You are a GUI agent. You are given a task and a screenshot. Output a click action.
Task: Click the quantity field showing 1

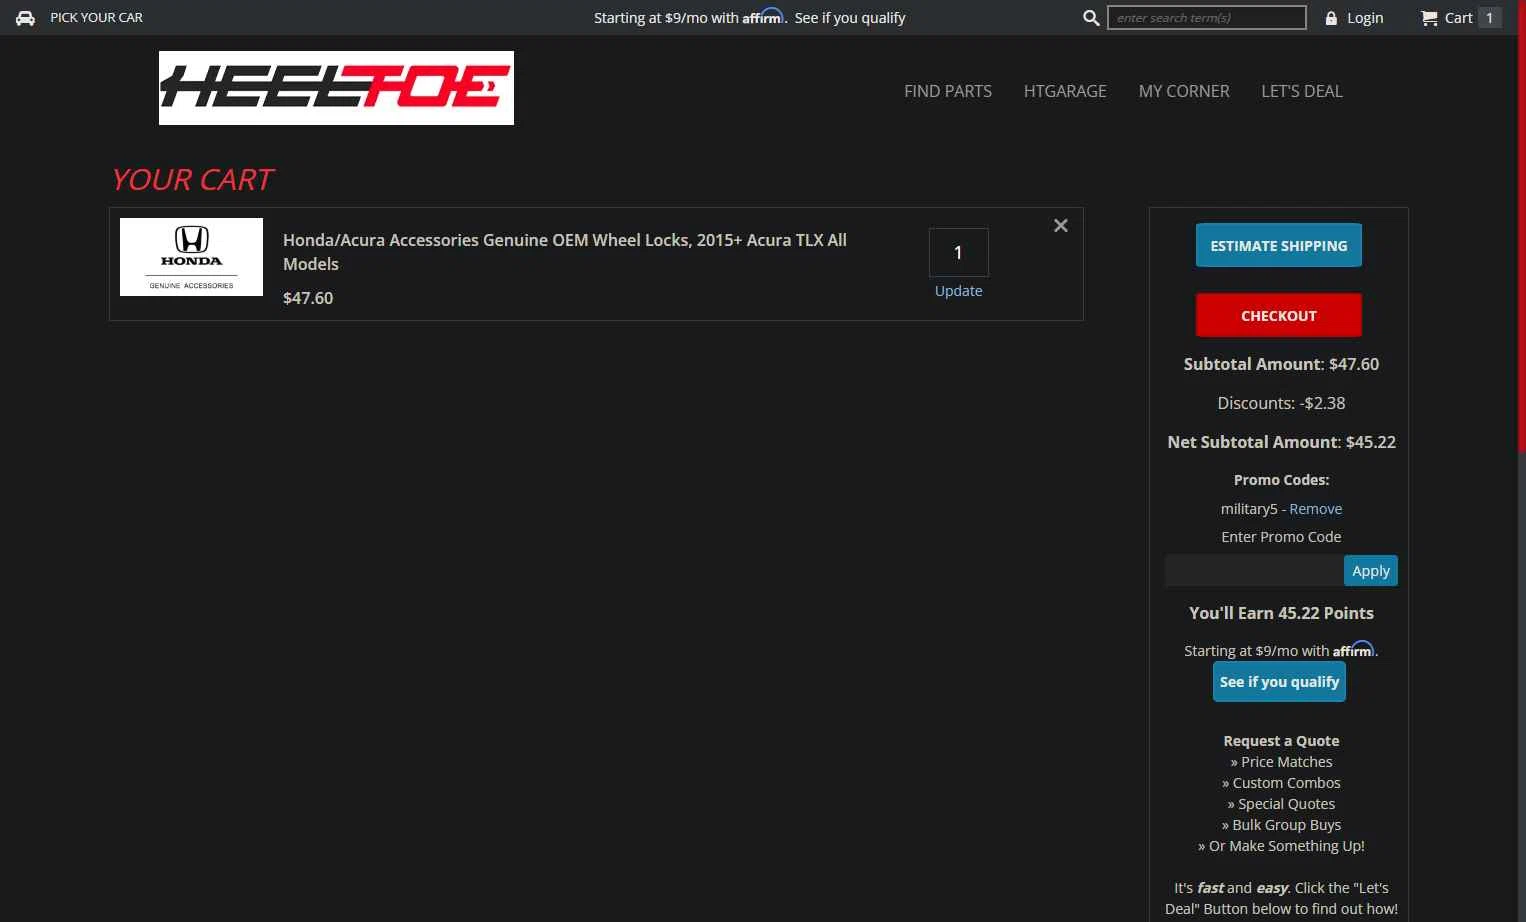tap(958, 252)
